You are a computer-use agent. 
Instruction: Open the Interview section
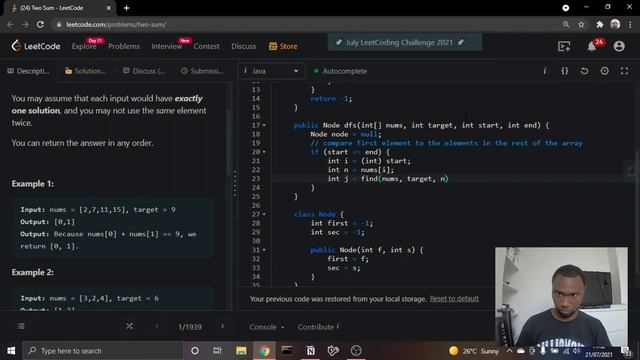click(x=167, y=46)
